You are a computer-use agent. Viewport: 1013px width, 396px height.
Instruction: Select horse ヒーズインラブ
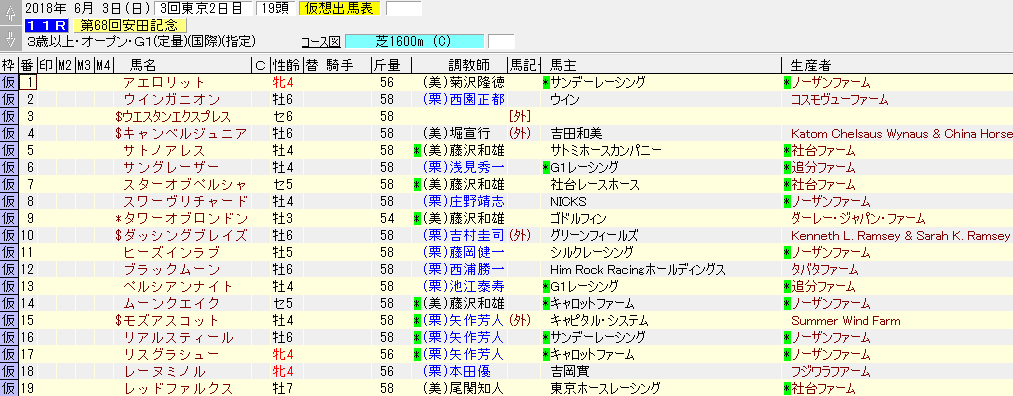click(x=171, y=253)
